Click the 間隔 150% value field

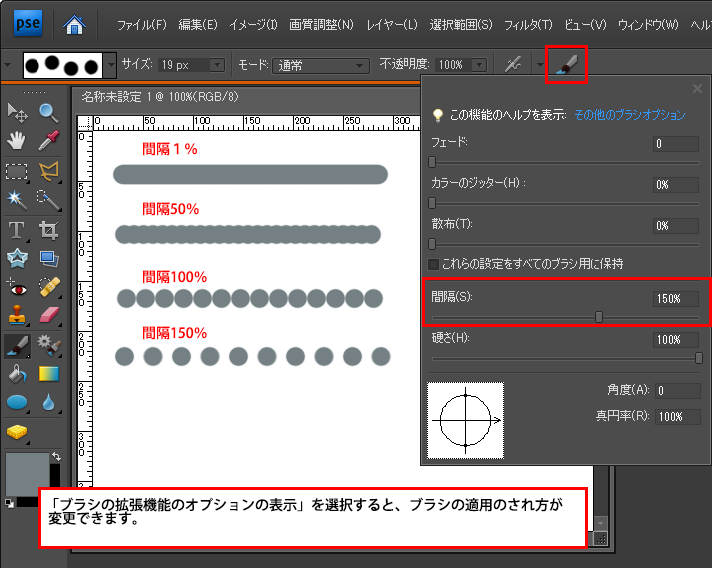coord(676,299)
